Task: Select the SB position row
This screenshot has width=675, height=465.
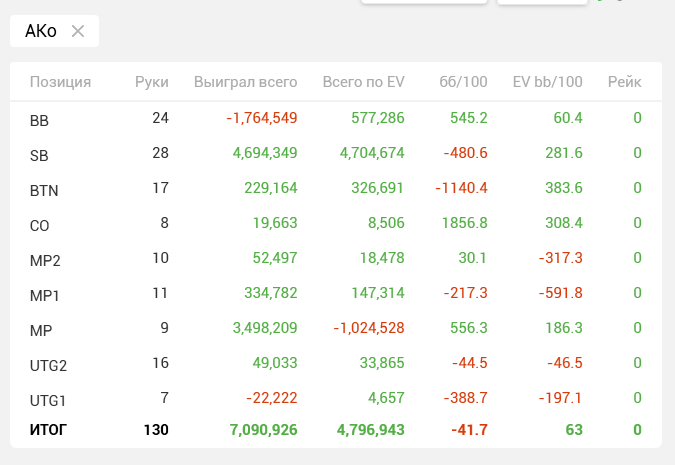Action: point(40,155)
